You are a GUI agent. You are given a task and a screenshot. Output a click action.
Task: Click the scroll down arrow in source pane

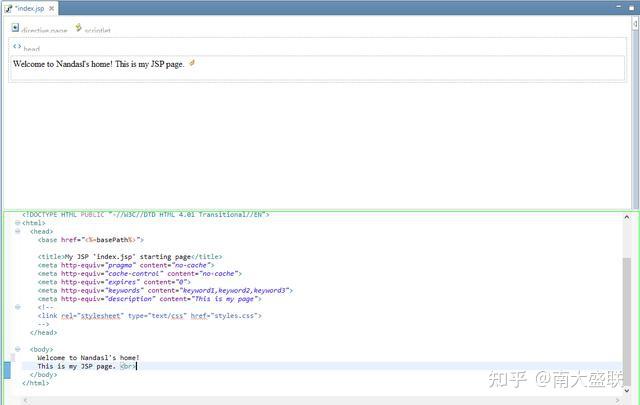[627, 391]
